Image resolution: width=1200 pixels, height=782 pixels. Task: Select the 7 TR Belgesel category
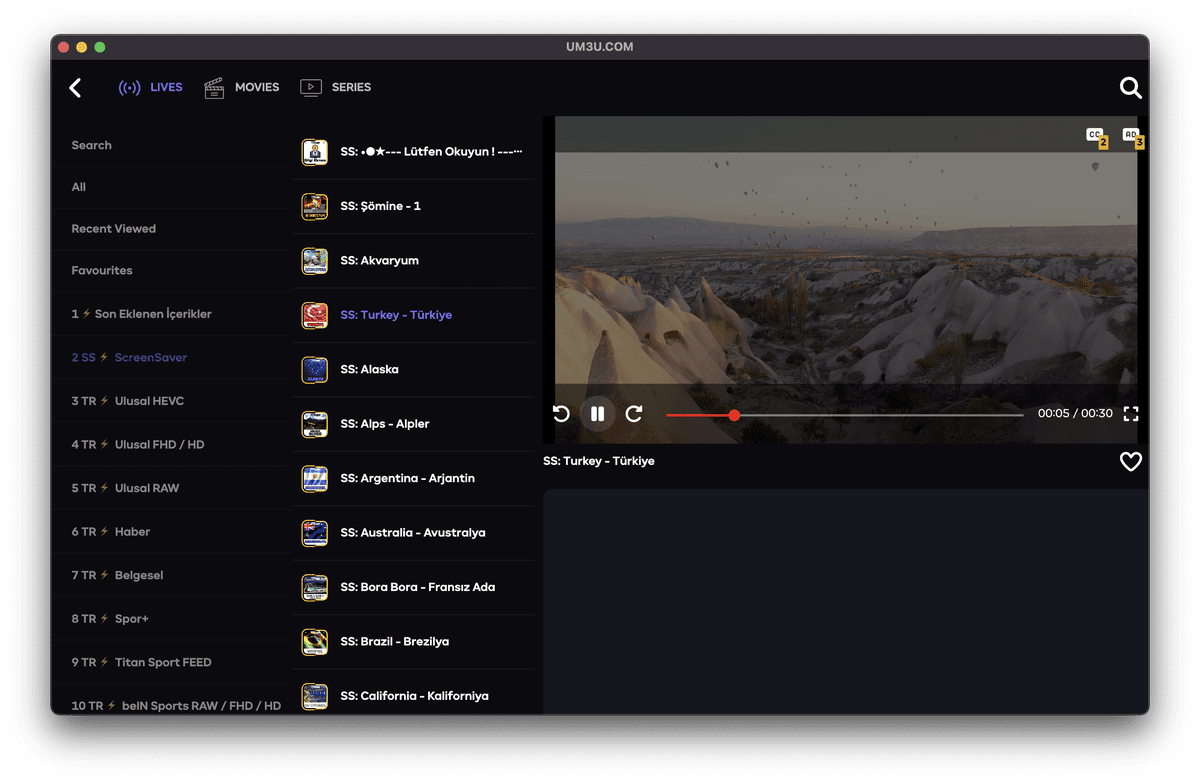pyautogui.click(x=117, y=576)
